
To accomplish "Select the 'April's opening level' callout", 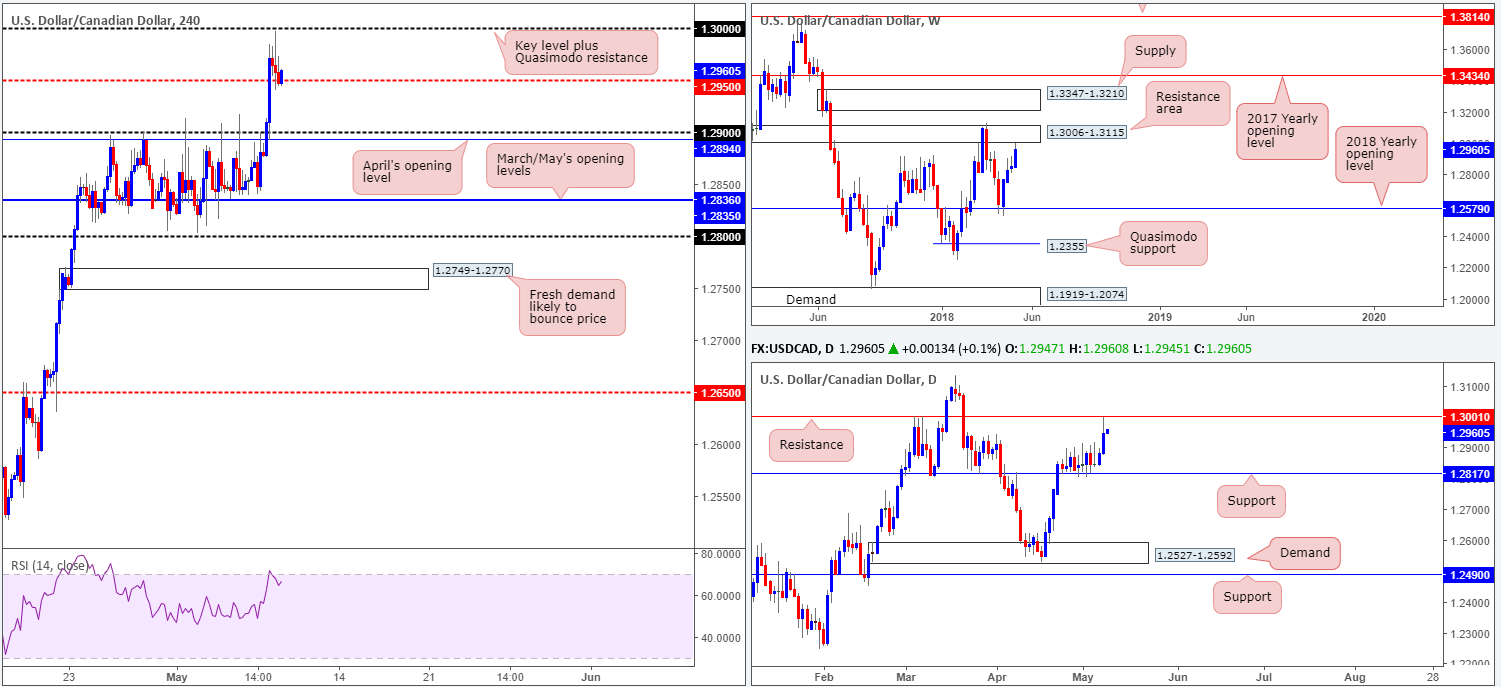I will point(407,172).
